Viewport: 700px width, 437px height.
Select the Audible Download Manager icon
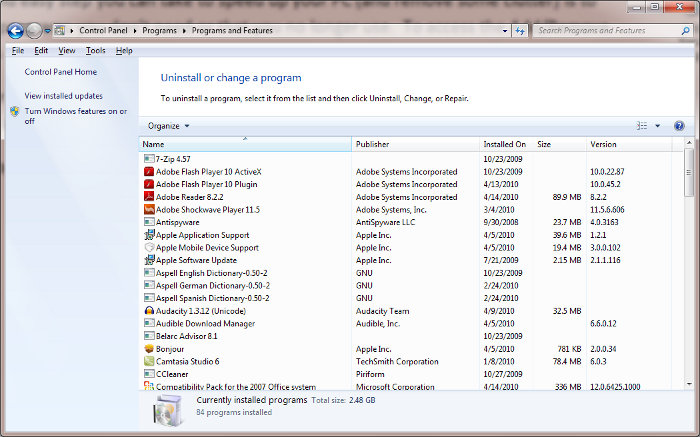click(x=149, y=323)
